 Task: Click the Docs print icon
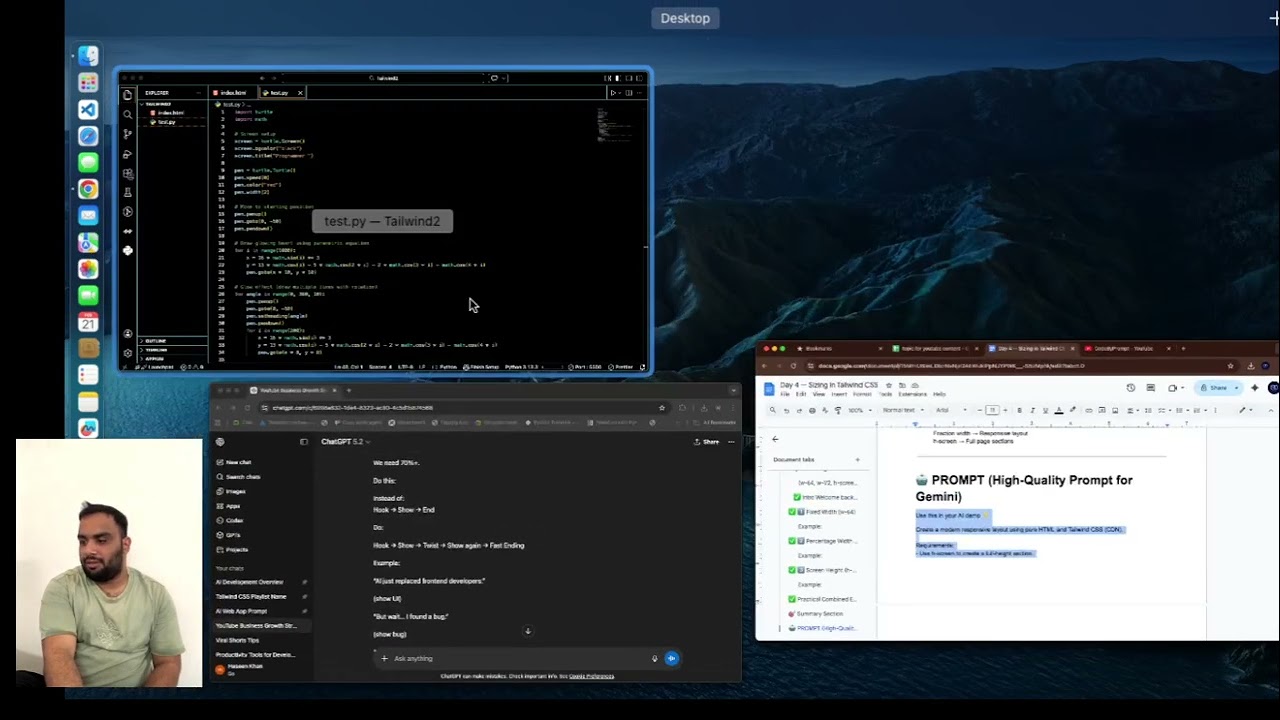coord(813,410)
